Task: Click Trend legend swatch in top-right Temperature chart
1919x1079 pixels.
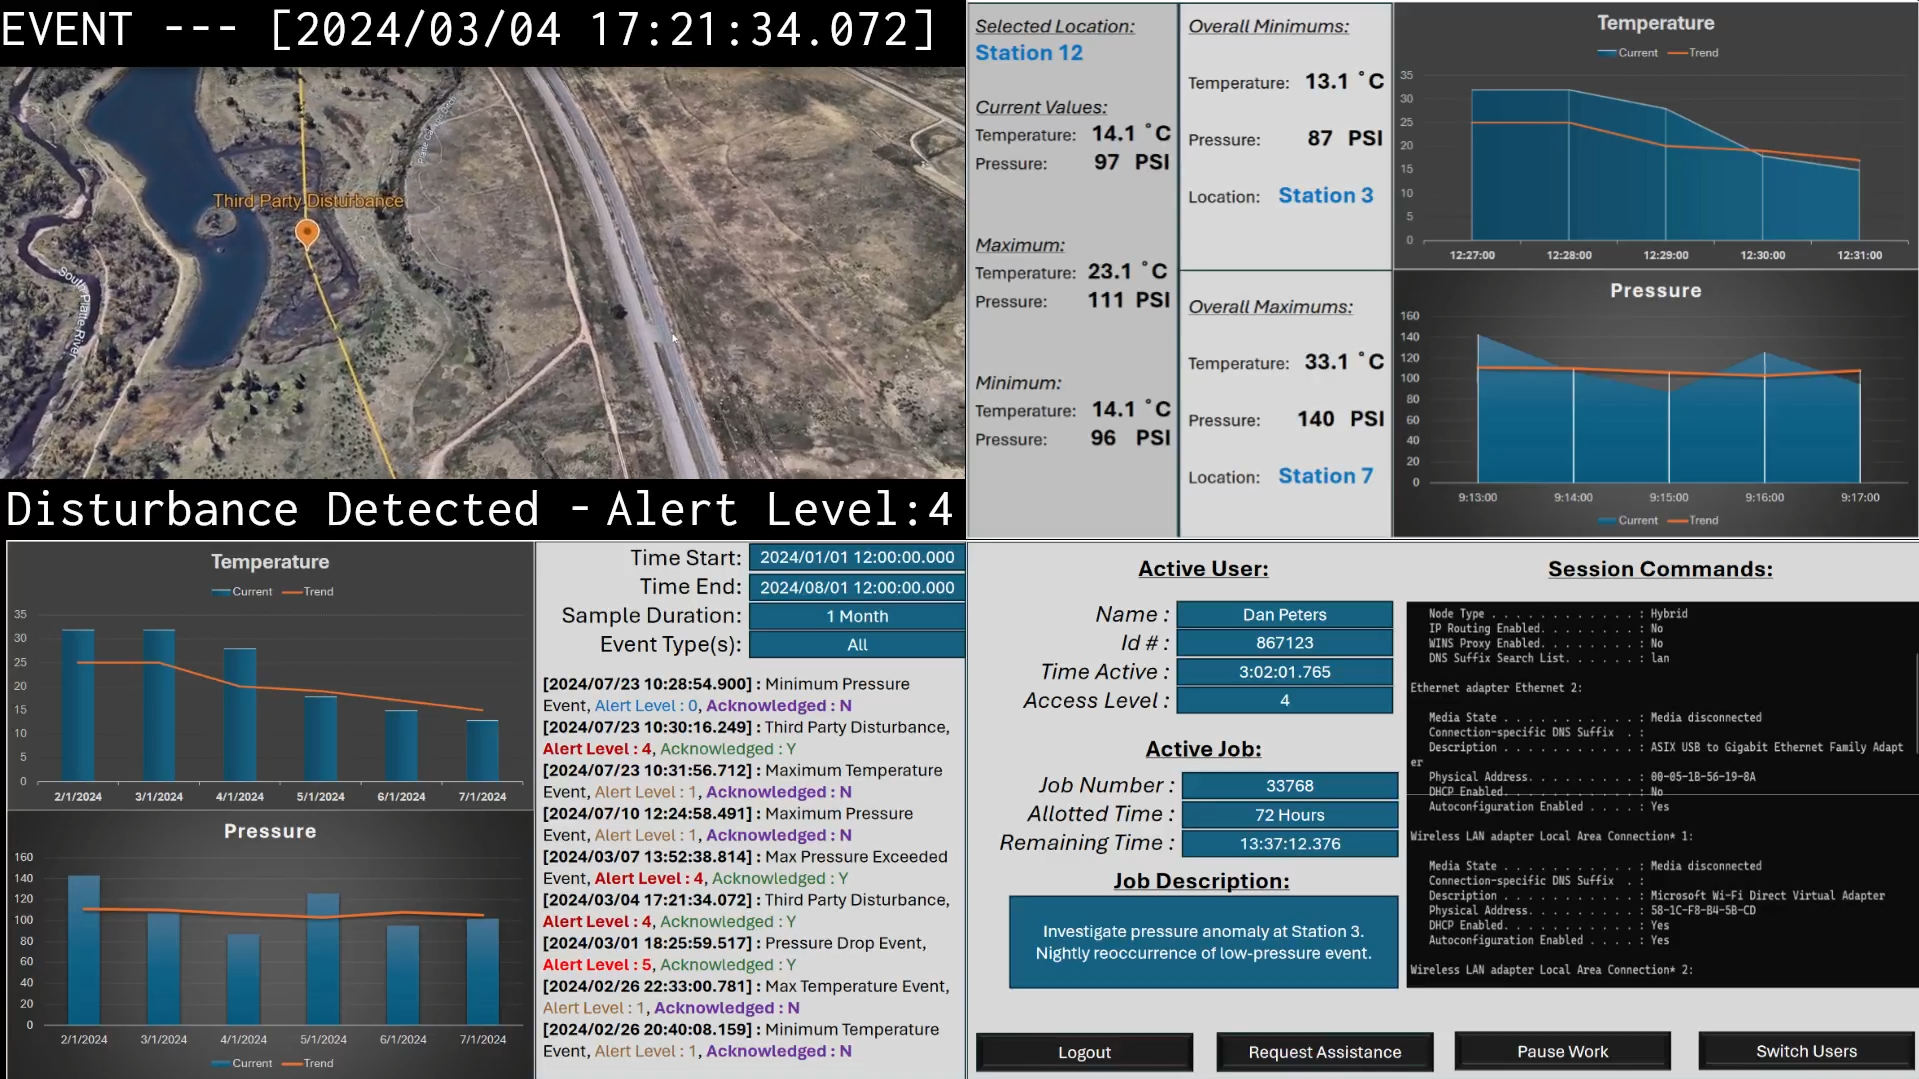Action: click(1677, 53)
